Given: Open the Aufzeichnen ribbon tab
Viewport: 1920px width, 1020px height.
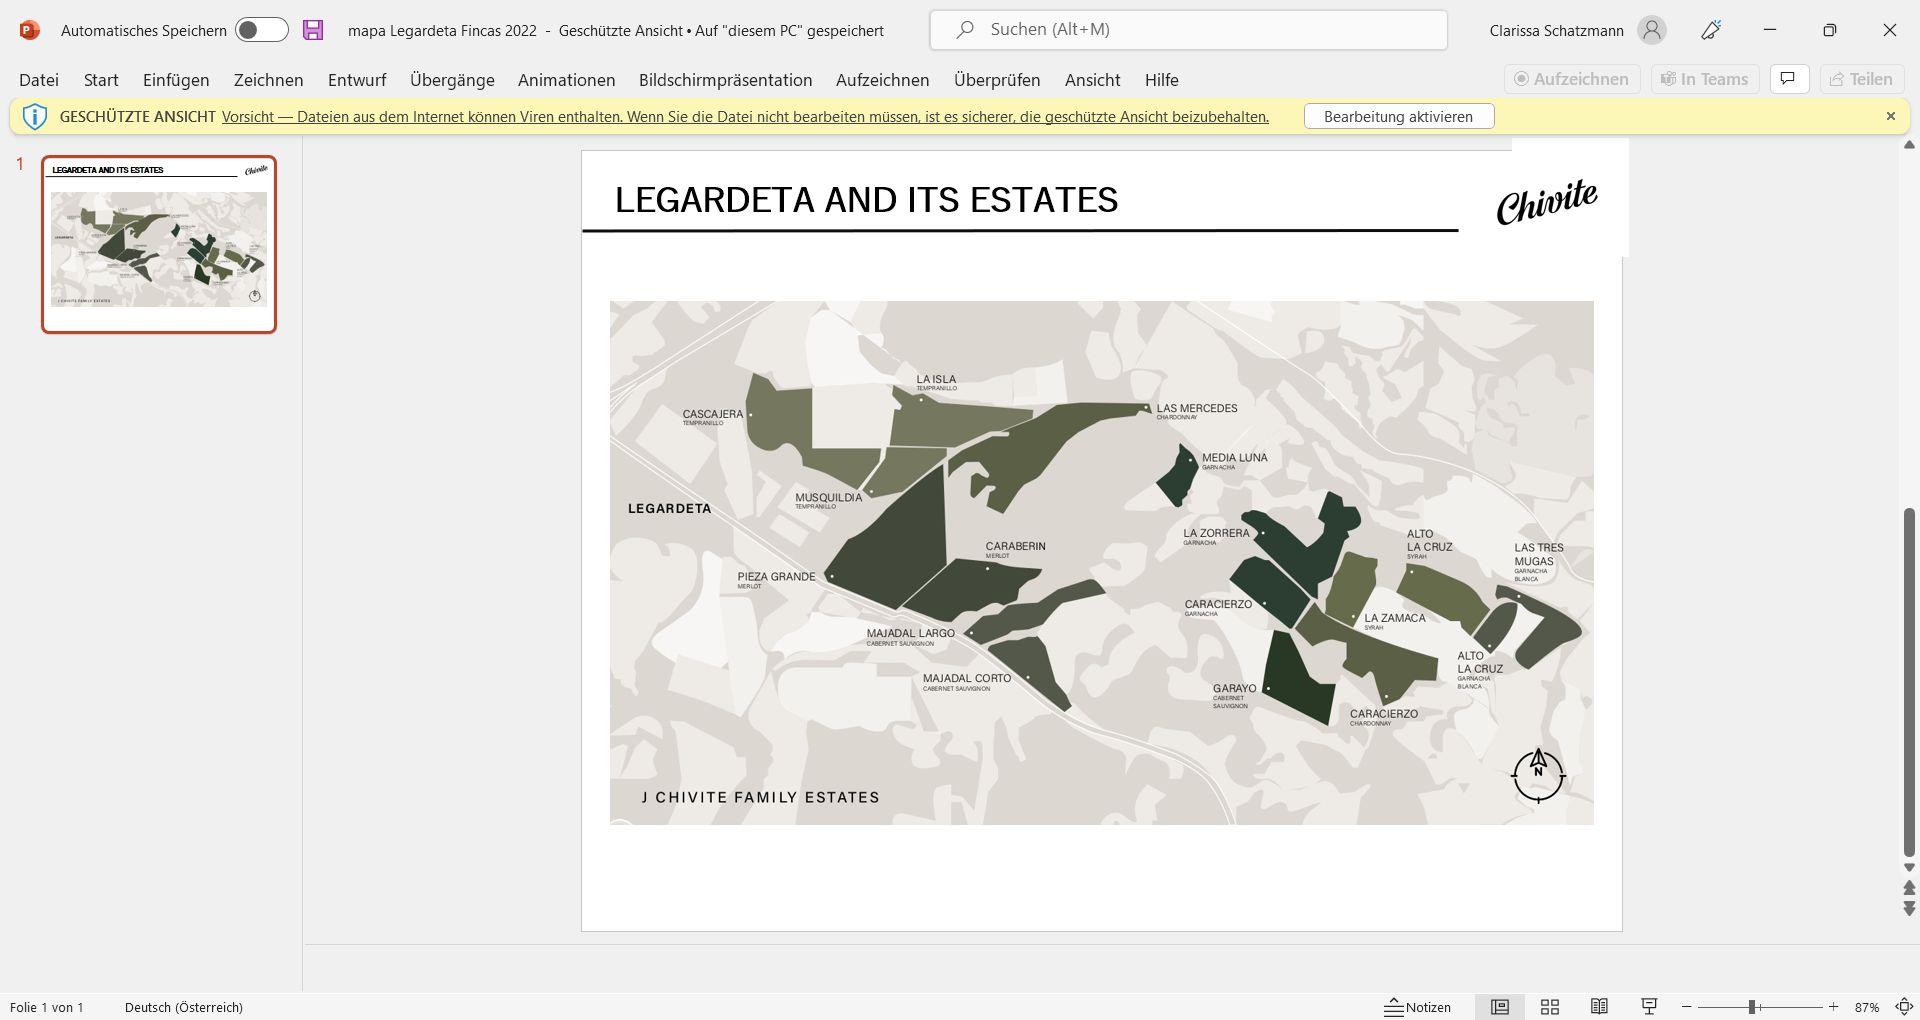Looking at the screenshot, I should [882, 80].
